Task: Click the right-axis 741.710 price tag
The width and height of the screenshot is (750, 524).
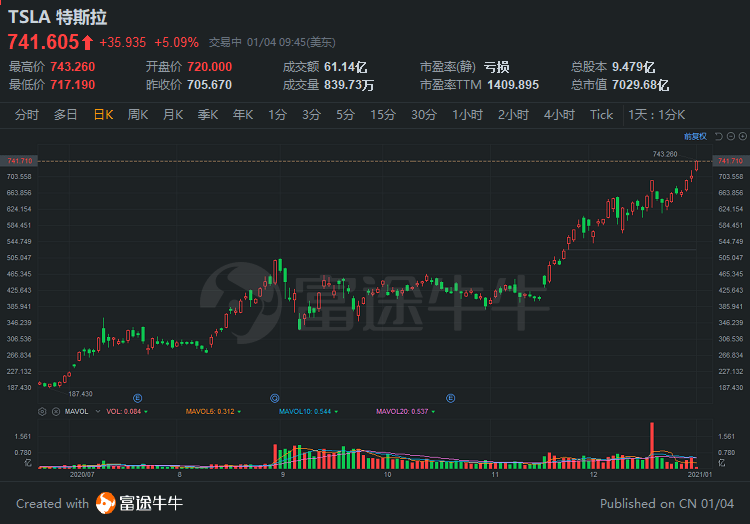Action: 730,161
